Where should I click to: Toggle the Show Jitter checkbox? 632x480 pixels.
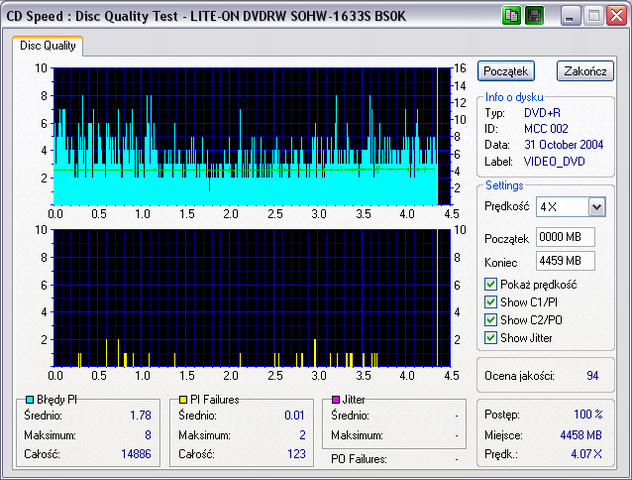(491, 338)
